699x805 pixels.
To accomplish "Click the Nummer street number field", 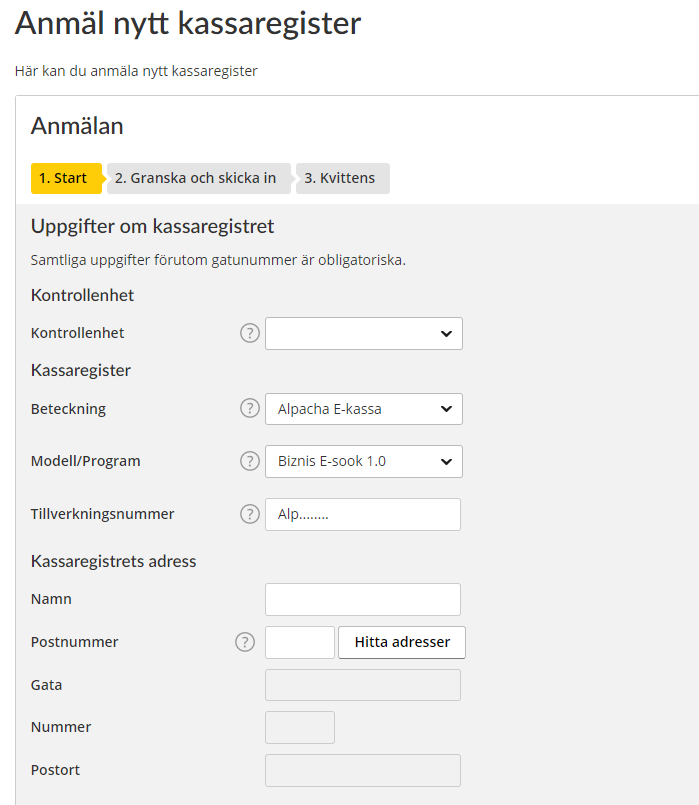I will click(x=300, y=727).
